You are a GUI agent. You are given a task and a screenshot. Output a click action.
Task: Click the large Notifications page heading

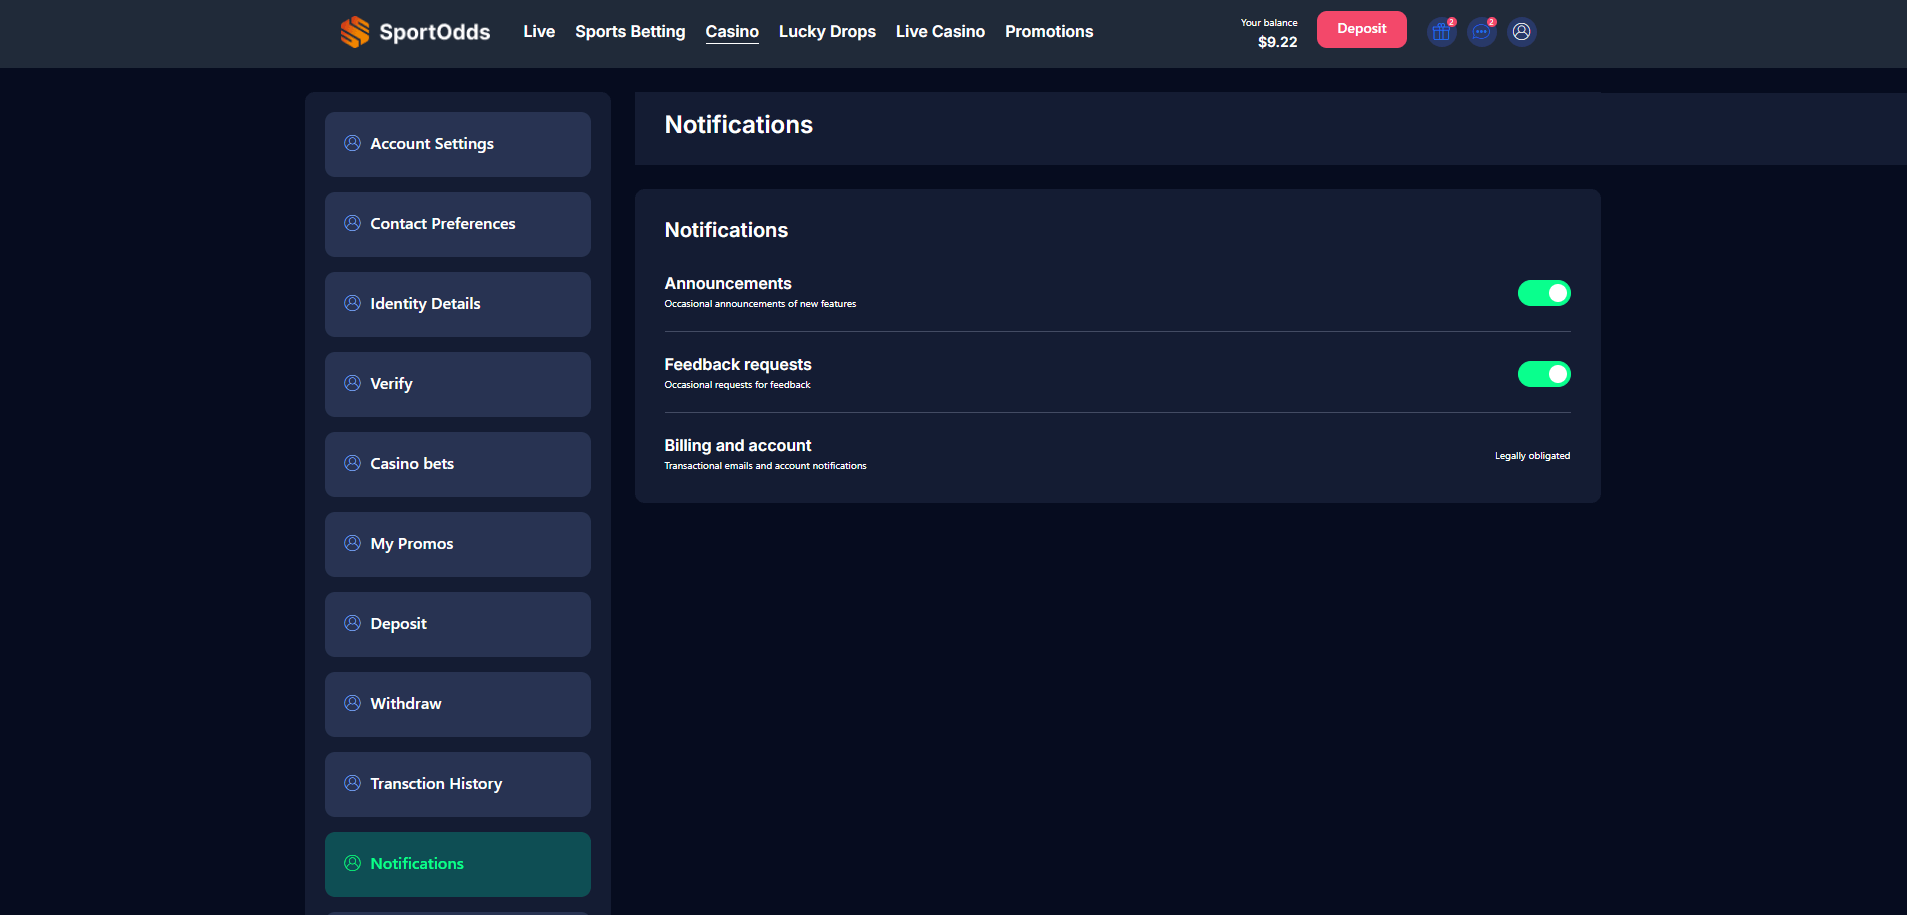[x=739, y=125]
